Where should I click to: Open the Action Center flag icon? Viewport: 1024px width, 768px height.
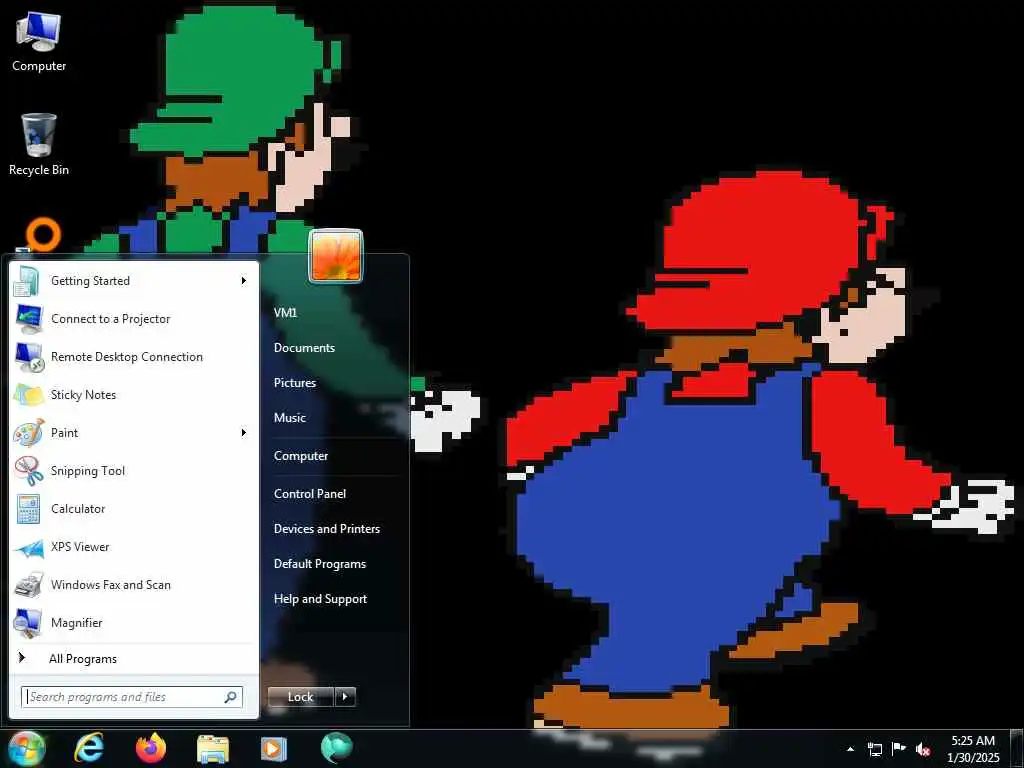coord(899,749)
